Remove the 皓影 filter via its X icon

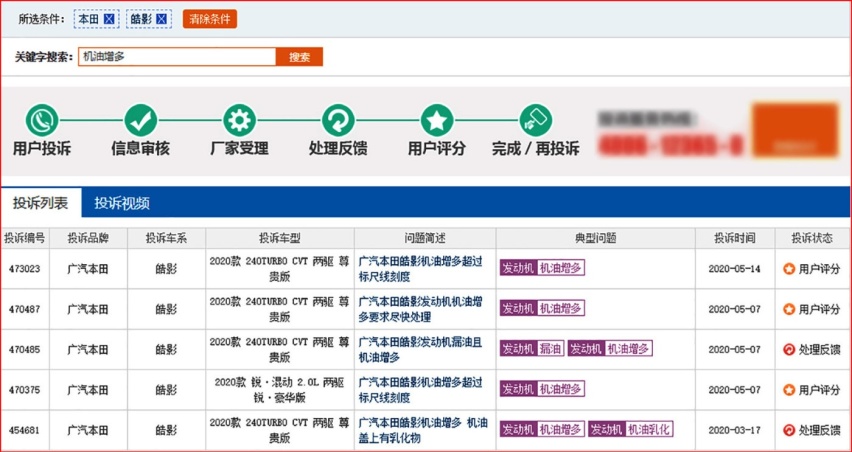pos(161,20)
